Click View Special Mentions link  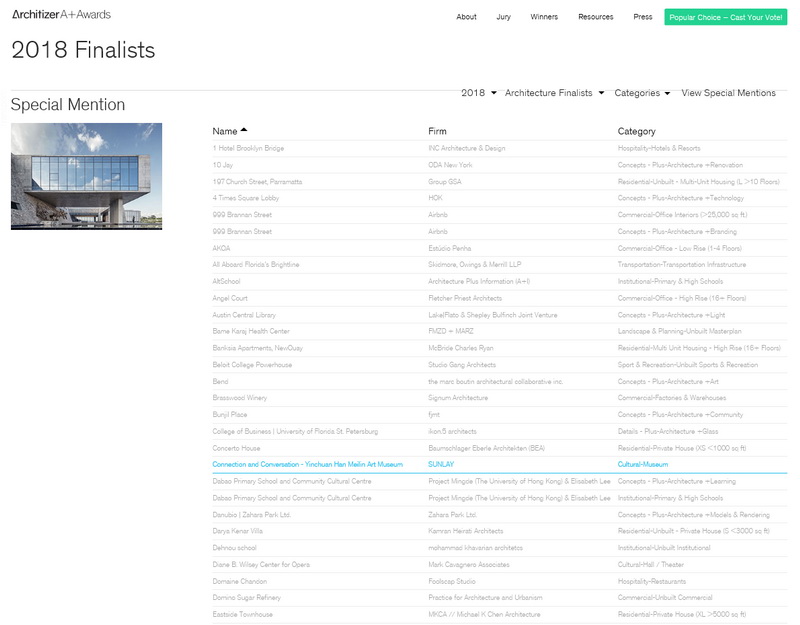[x=728, y=93]
